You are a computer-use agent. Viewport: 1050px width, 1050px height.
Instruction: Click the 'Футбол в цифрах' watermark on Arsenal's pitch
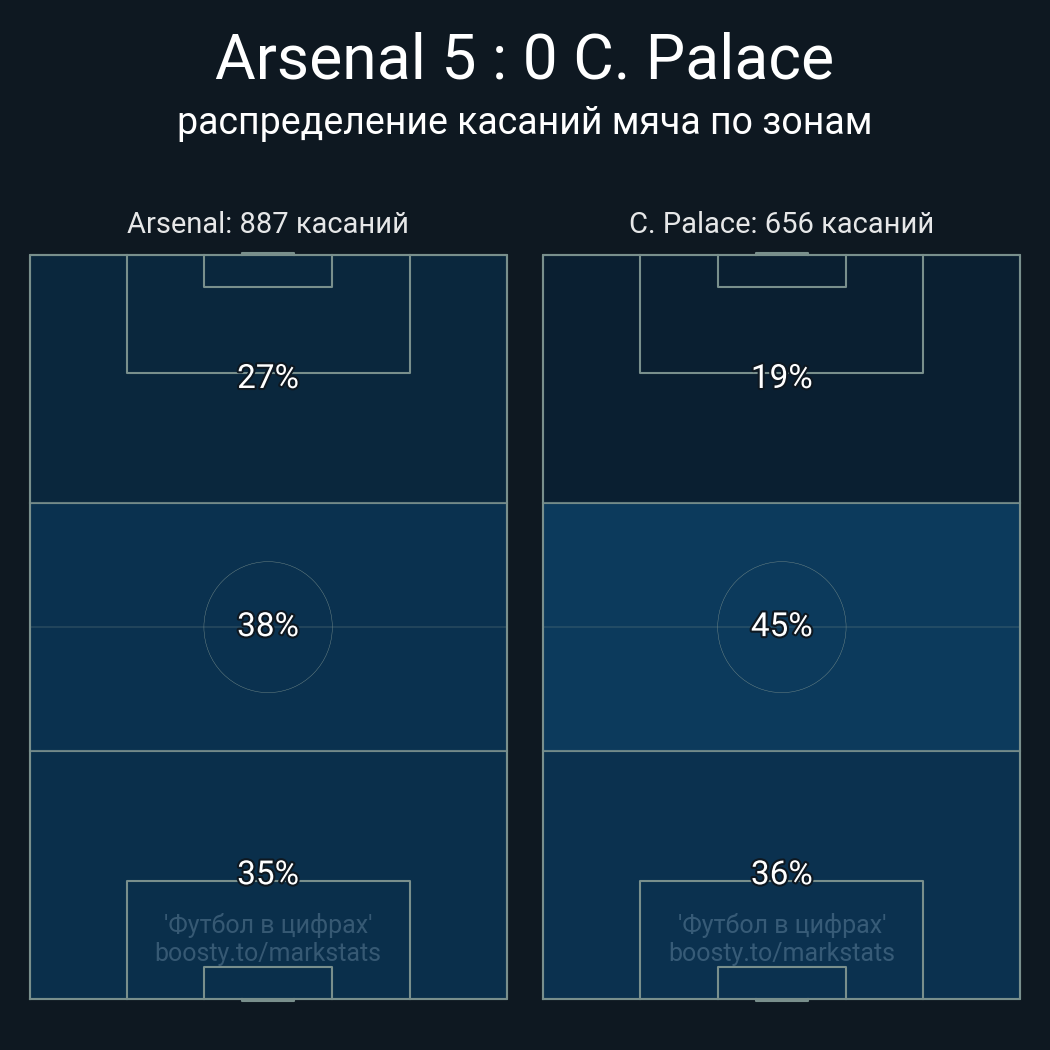point(268,924)
